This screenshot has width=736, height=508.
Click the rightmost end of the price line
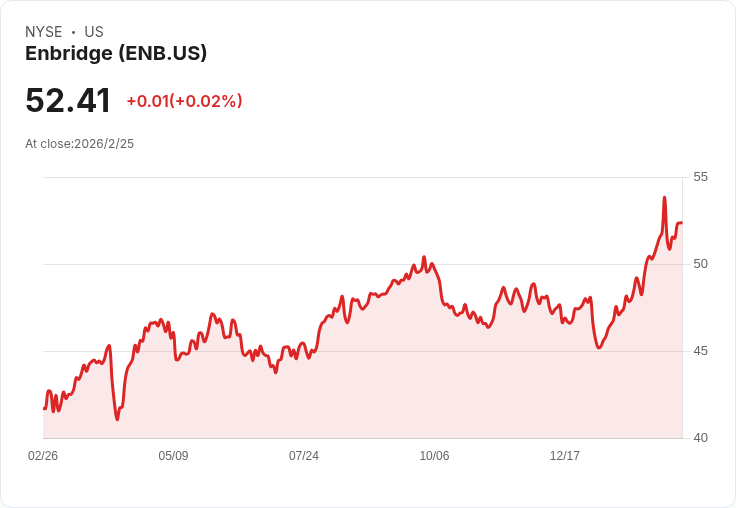click(x=681, y=223)
